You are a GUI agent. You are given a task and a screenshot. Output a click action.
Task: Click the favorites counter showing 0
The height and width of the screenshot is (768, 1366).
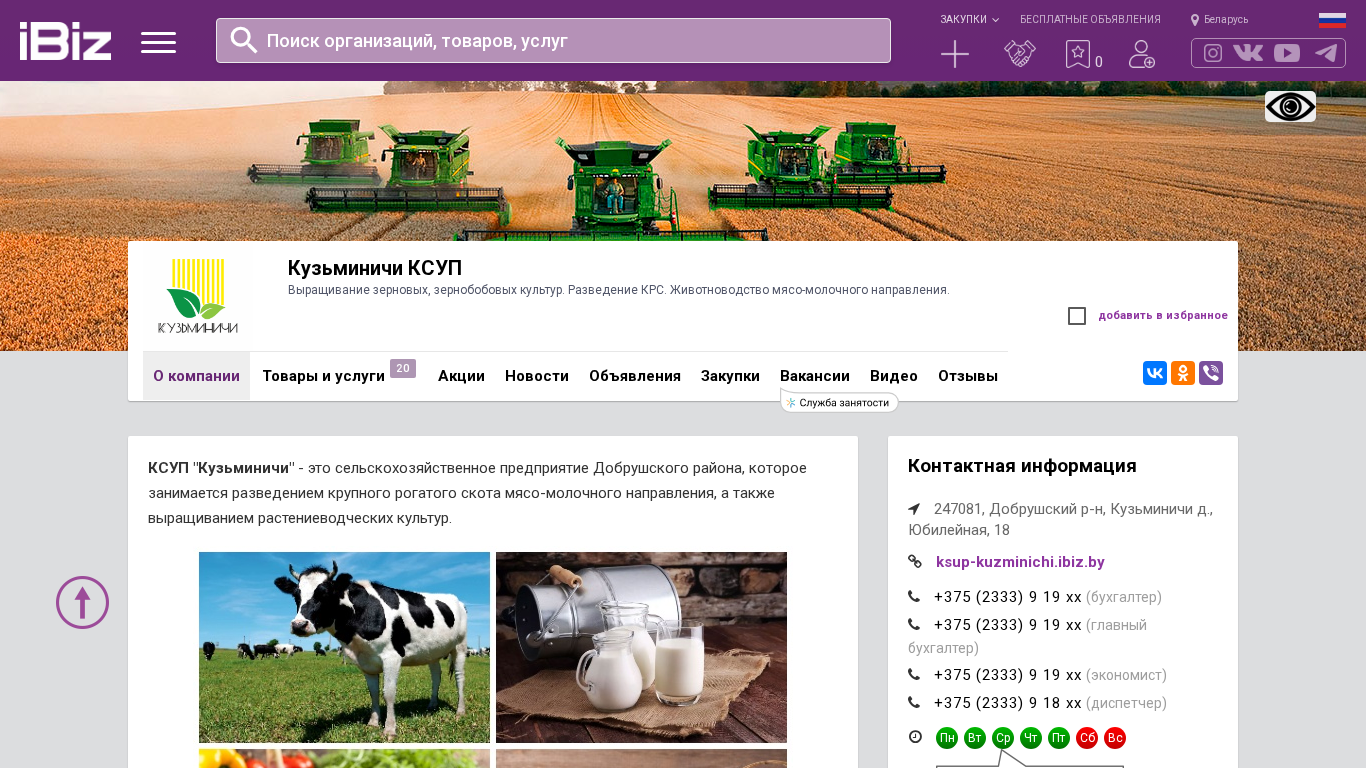(x=1099, y=62)
